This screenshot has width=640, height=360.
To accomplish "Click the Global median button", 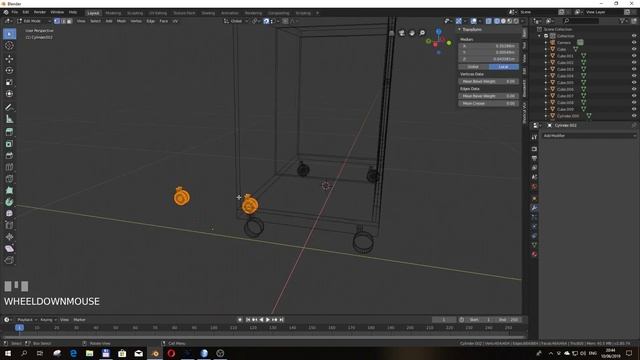I will pos(473,67).
